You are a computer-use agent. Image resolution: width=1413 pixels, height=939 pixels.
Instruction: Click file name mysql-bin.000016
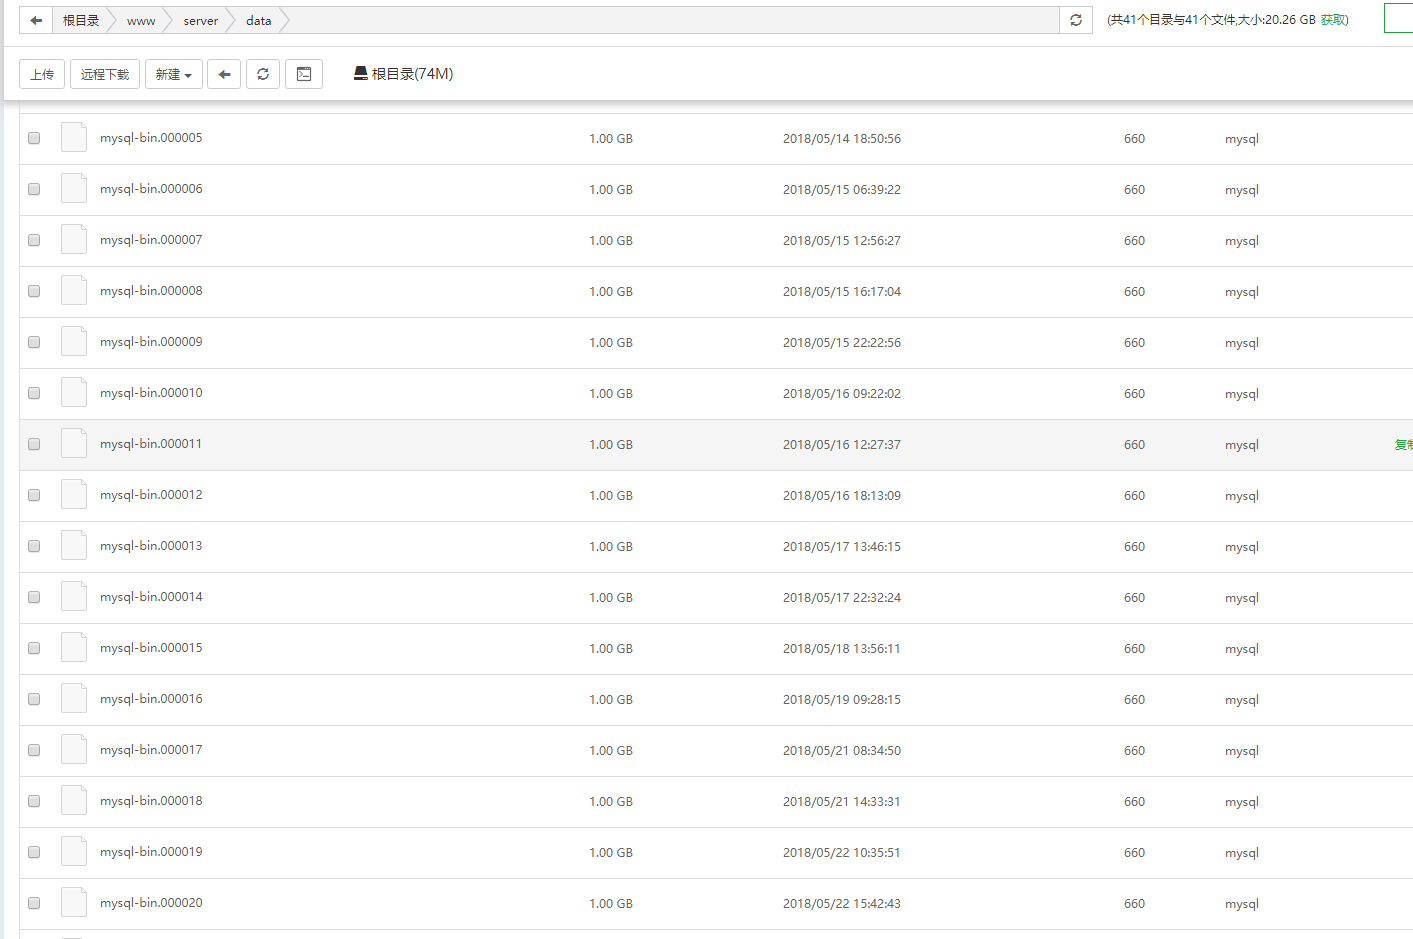[x=151, y=699]
